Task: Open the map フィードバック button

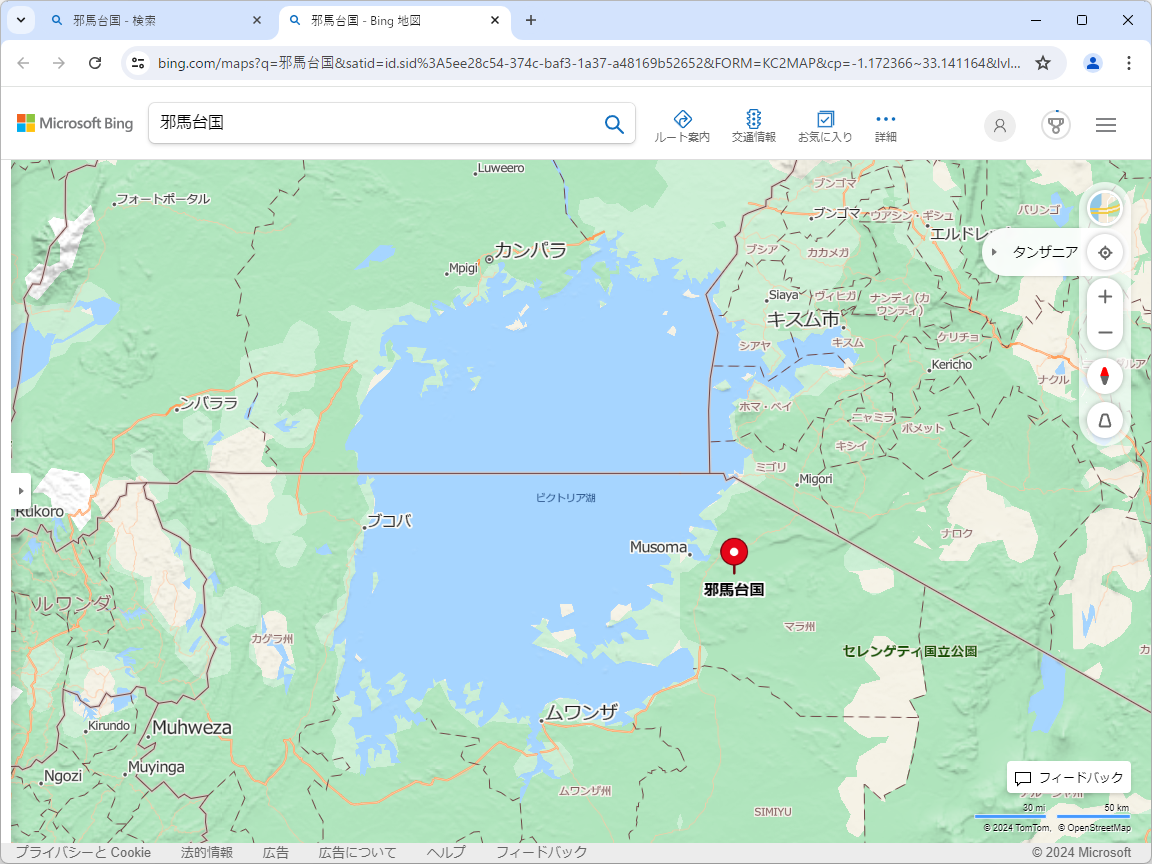Action: pos(1069,777)
